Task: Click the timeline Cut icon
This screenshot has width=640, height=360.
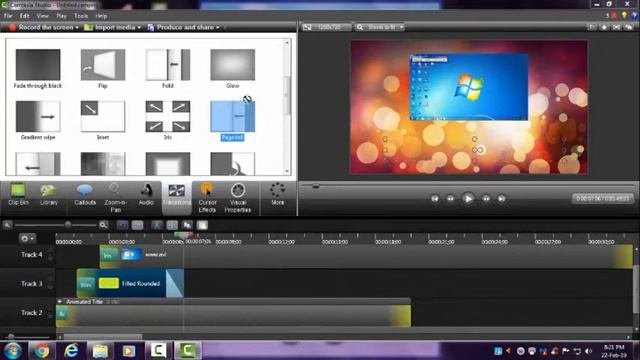Action: [x=157, y=225]
